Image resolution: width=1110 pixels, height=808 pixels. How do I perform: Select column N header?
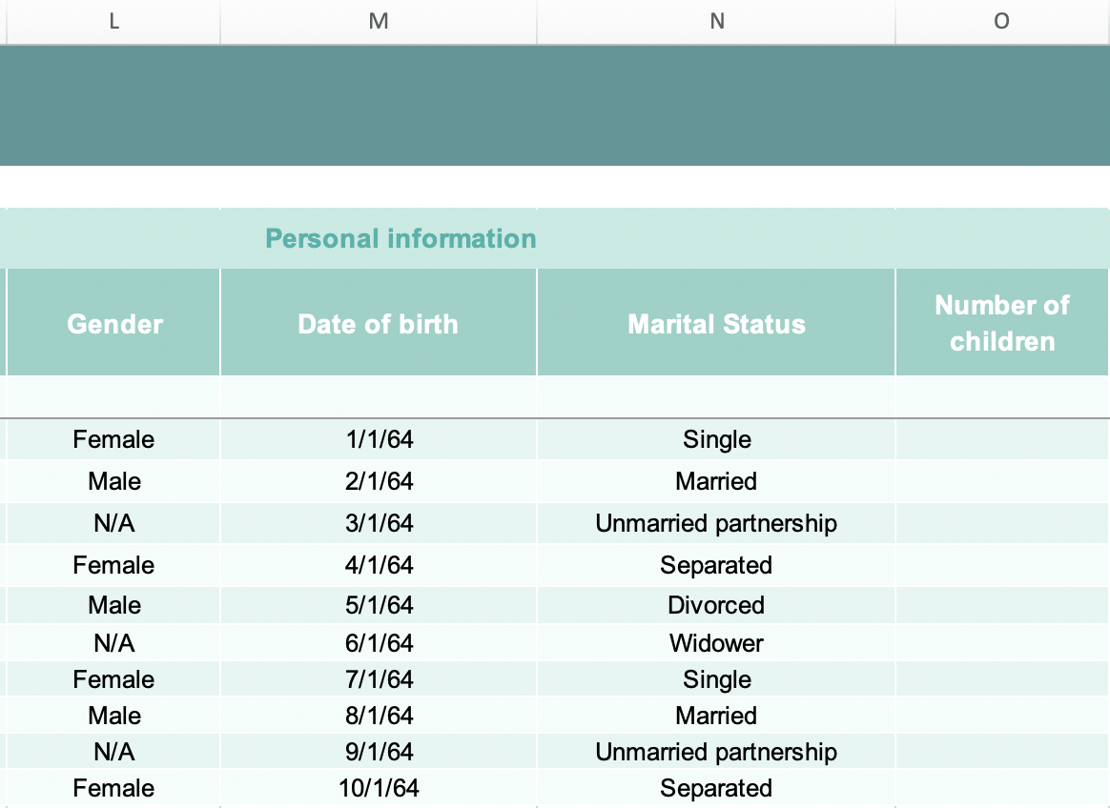(x=716, y=21)
